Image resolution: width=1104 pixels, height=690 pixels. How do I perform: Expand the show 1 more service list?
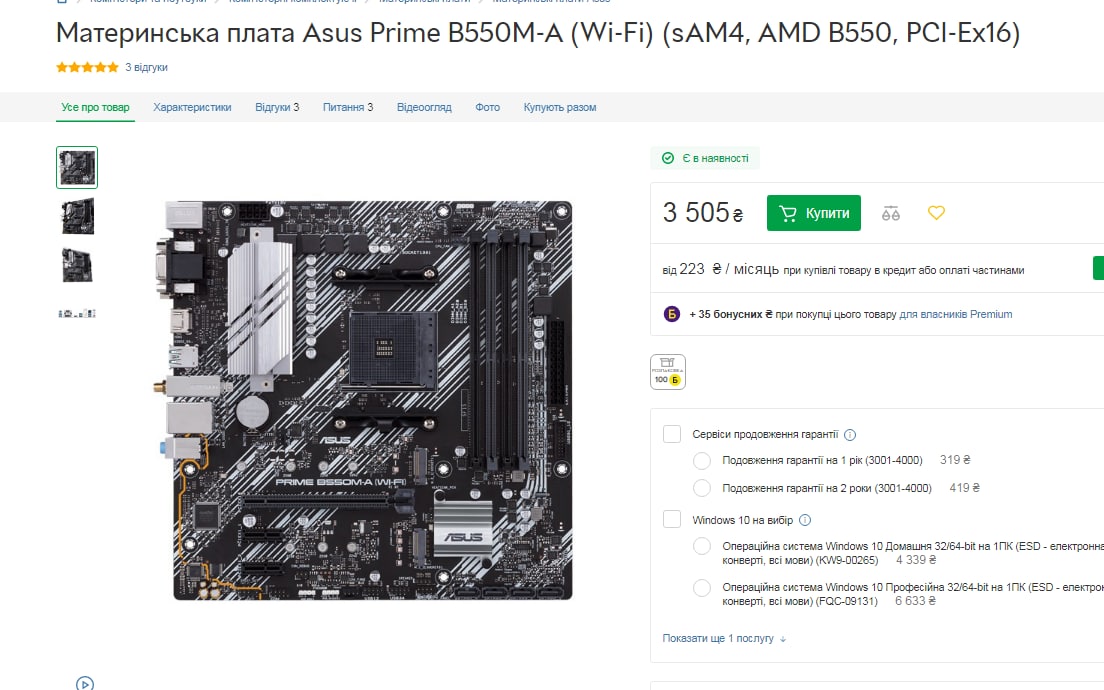tap(724, 639)
